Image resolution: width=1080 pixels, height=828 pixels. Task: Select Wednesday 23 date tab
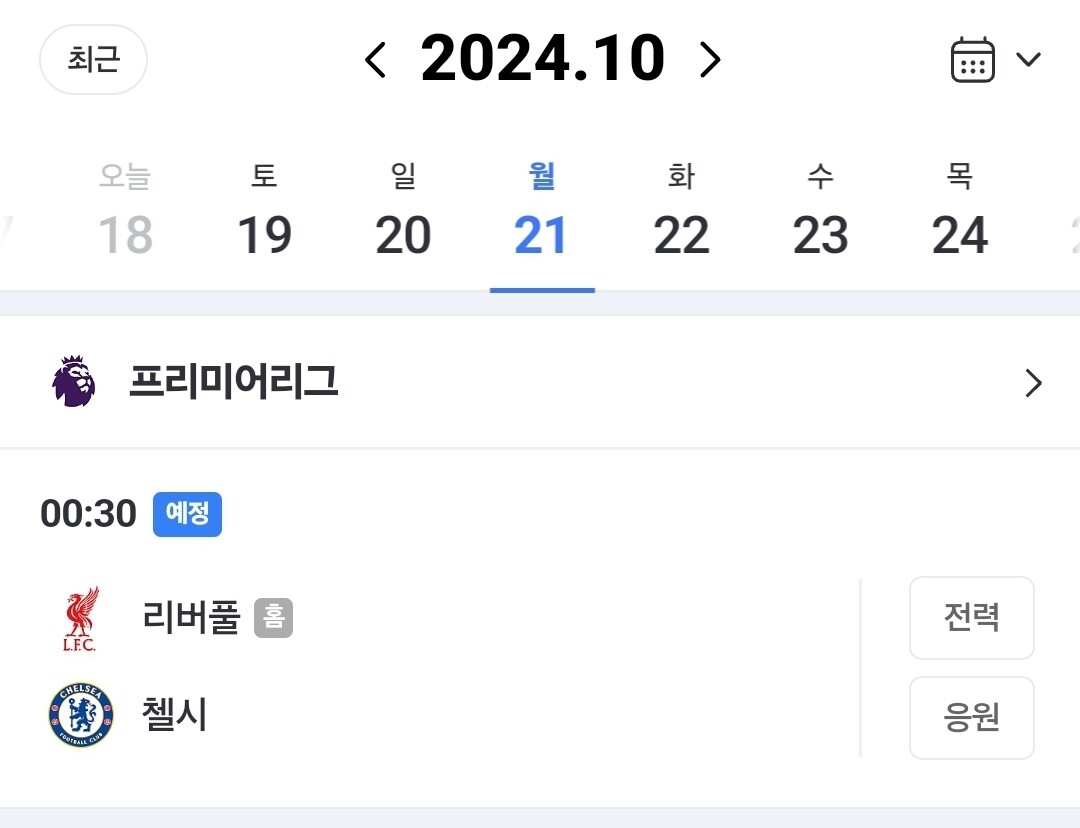coord(820,213)
